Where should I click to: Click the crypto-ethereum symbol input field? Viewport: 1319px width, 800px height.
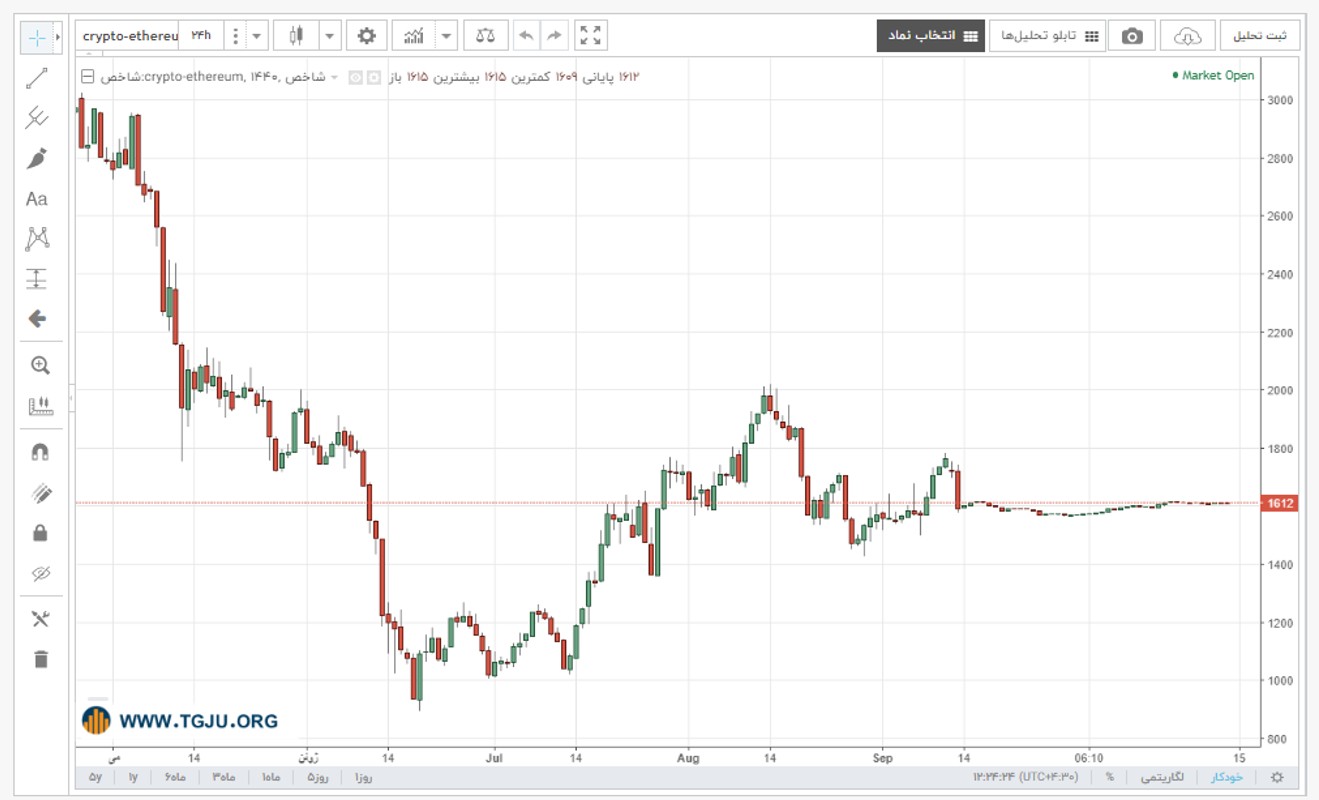pyautogui.click(x=129, y=36)
